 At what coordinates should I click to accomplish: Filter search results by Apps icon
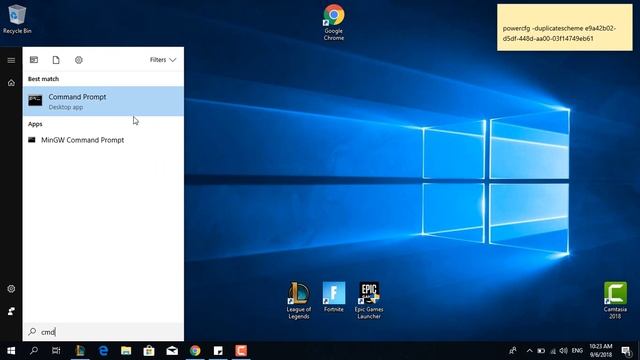pos(34,60)
